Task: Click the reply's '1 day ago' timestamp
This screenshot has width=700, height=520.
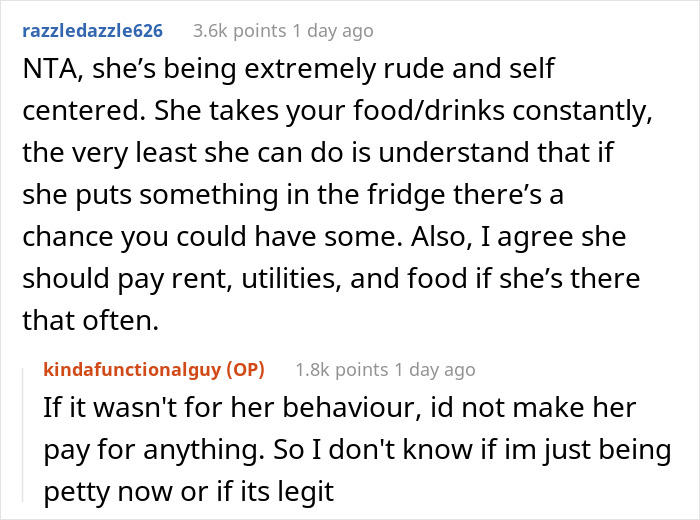Action: (x=431, y=369)
